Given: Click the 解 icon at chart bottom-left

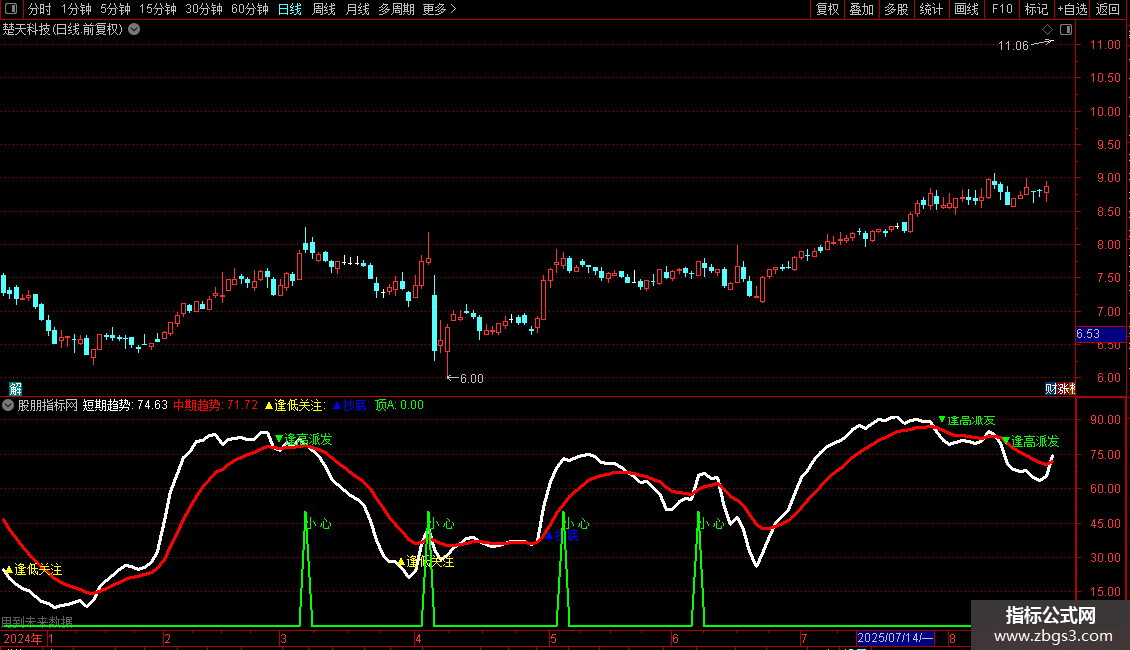Looking at the screenshot, I should pos(15,389).
